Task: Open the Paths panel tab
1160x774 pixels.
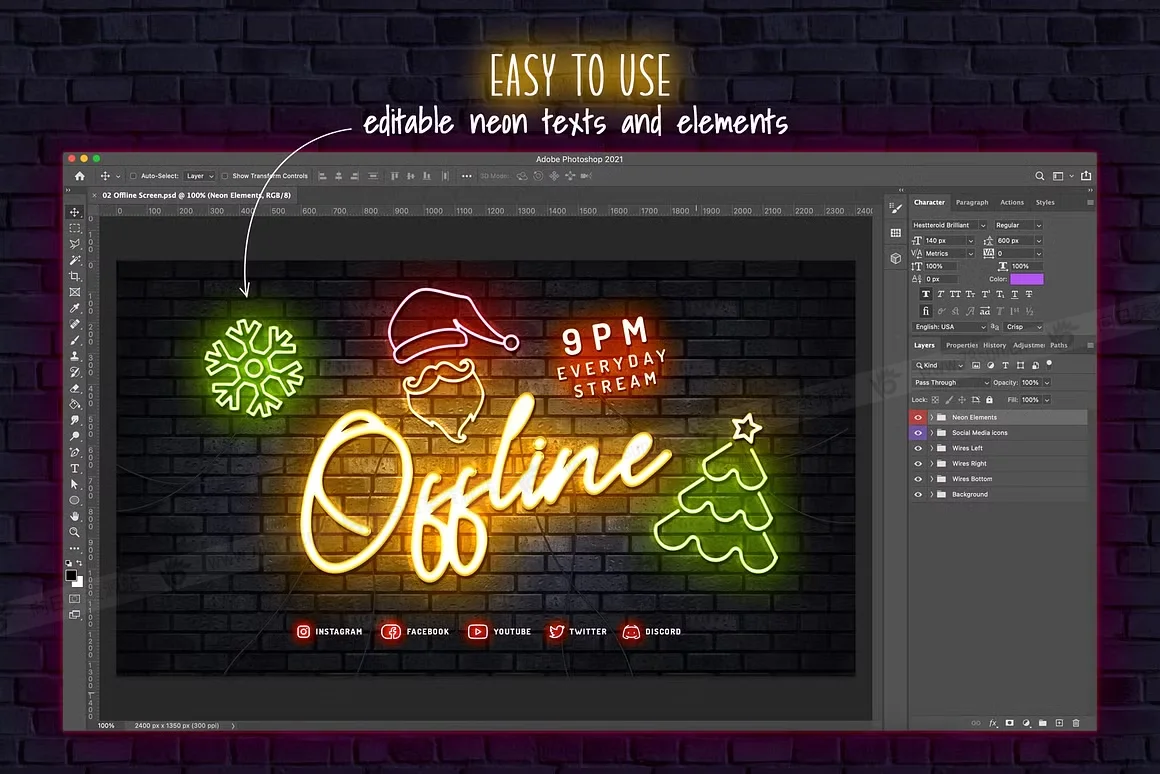Action: point(1058,345)
